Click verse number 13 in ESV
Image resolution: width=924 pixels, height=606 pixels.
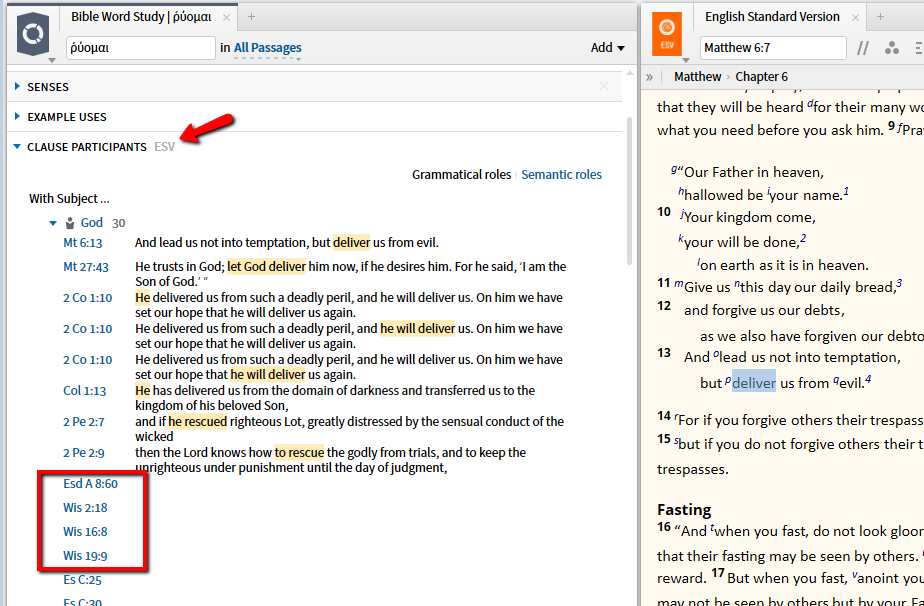(664, 353)
